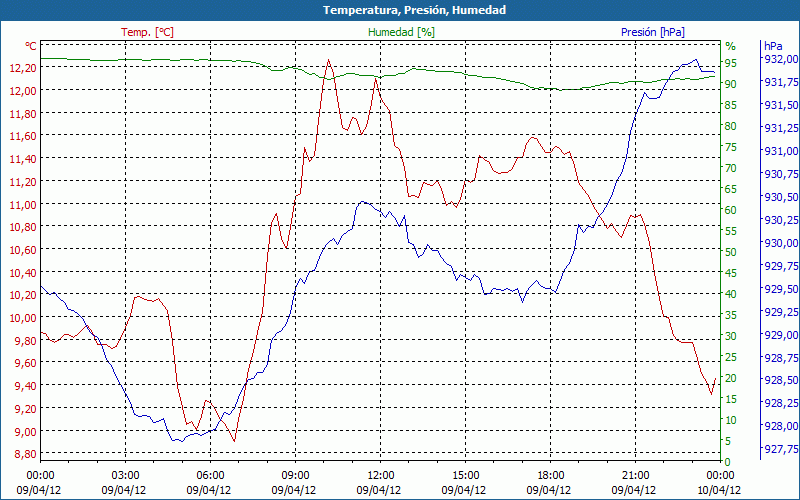Viewport: 800px width, 500px height.
Task: Pick temperature axis value '9,80'
Action: (26, 340)
